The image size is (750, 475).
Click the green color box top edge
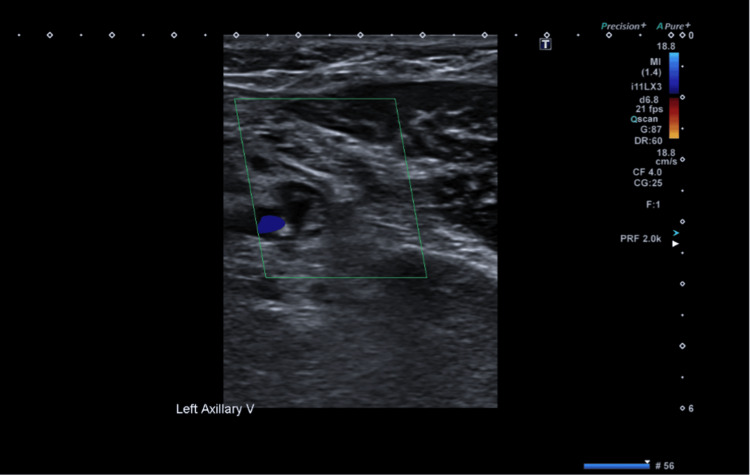point(315,99)
